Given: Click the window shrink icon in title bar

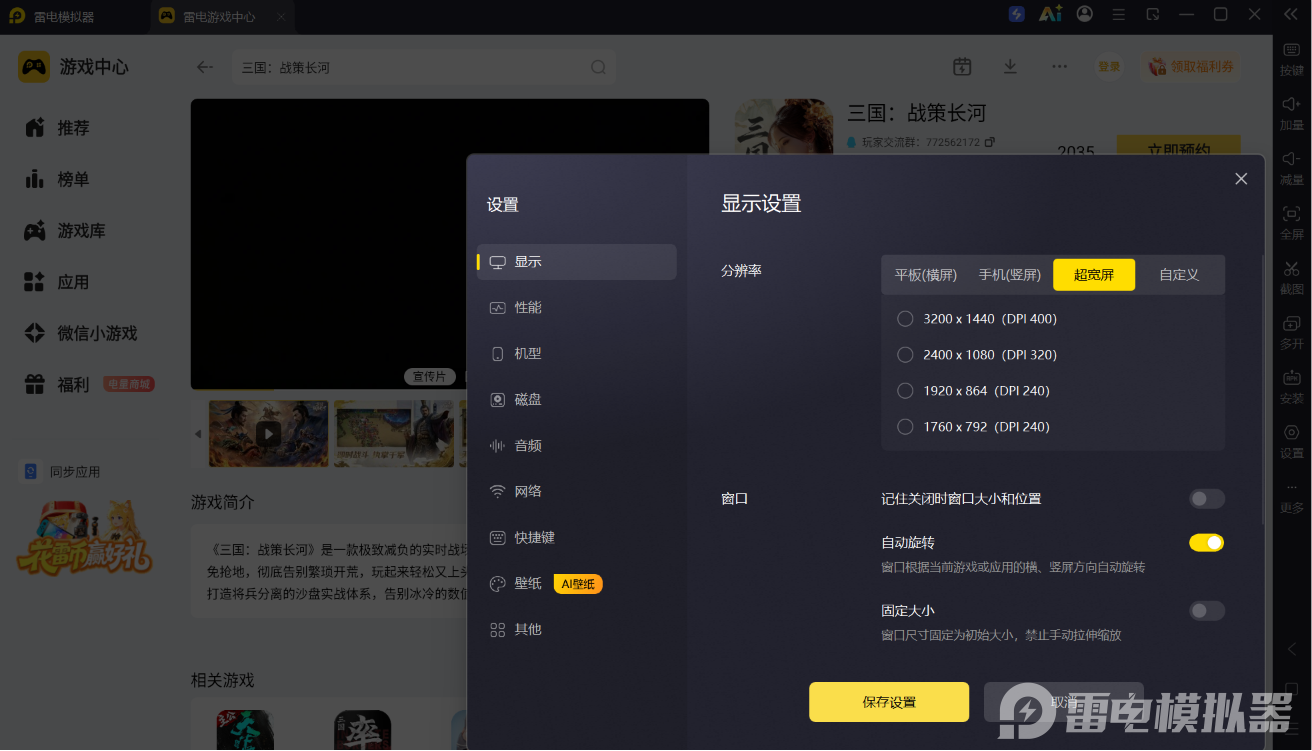Looking at the screenshot, I should click(1153, 15).
